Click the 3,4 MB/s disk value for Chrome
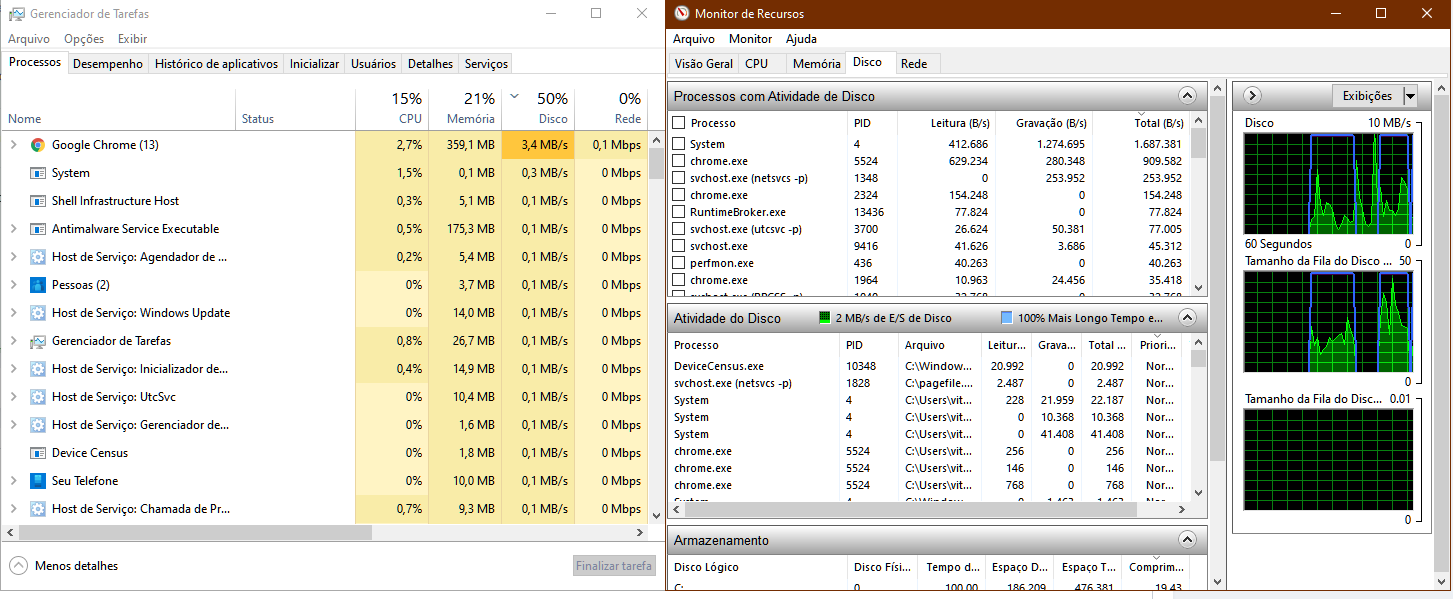This screenshot has width=1453, height=599. pyautogui.click(x=538, y=145)
